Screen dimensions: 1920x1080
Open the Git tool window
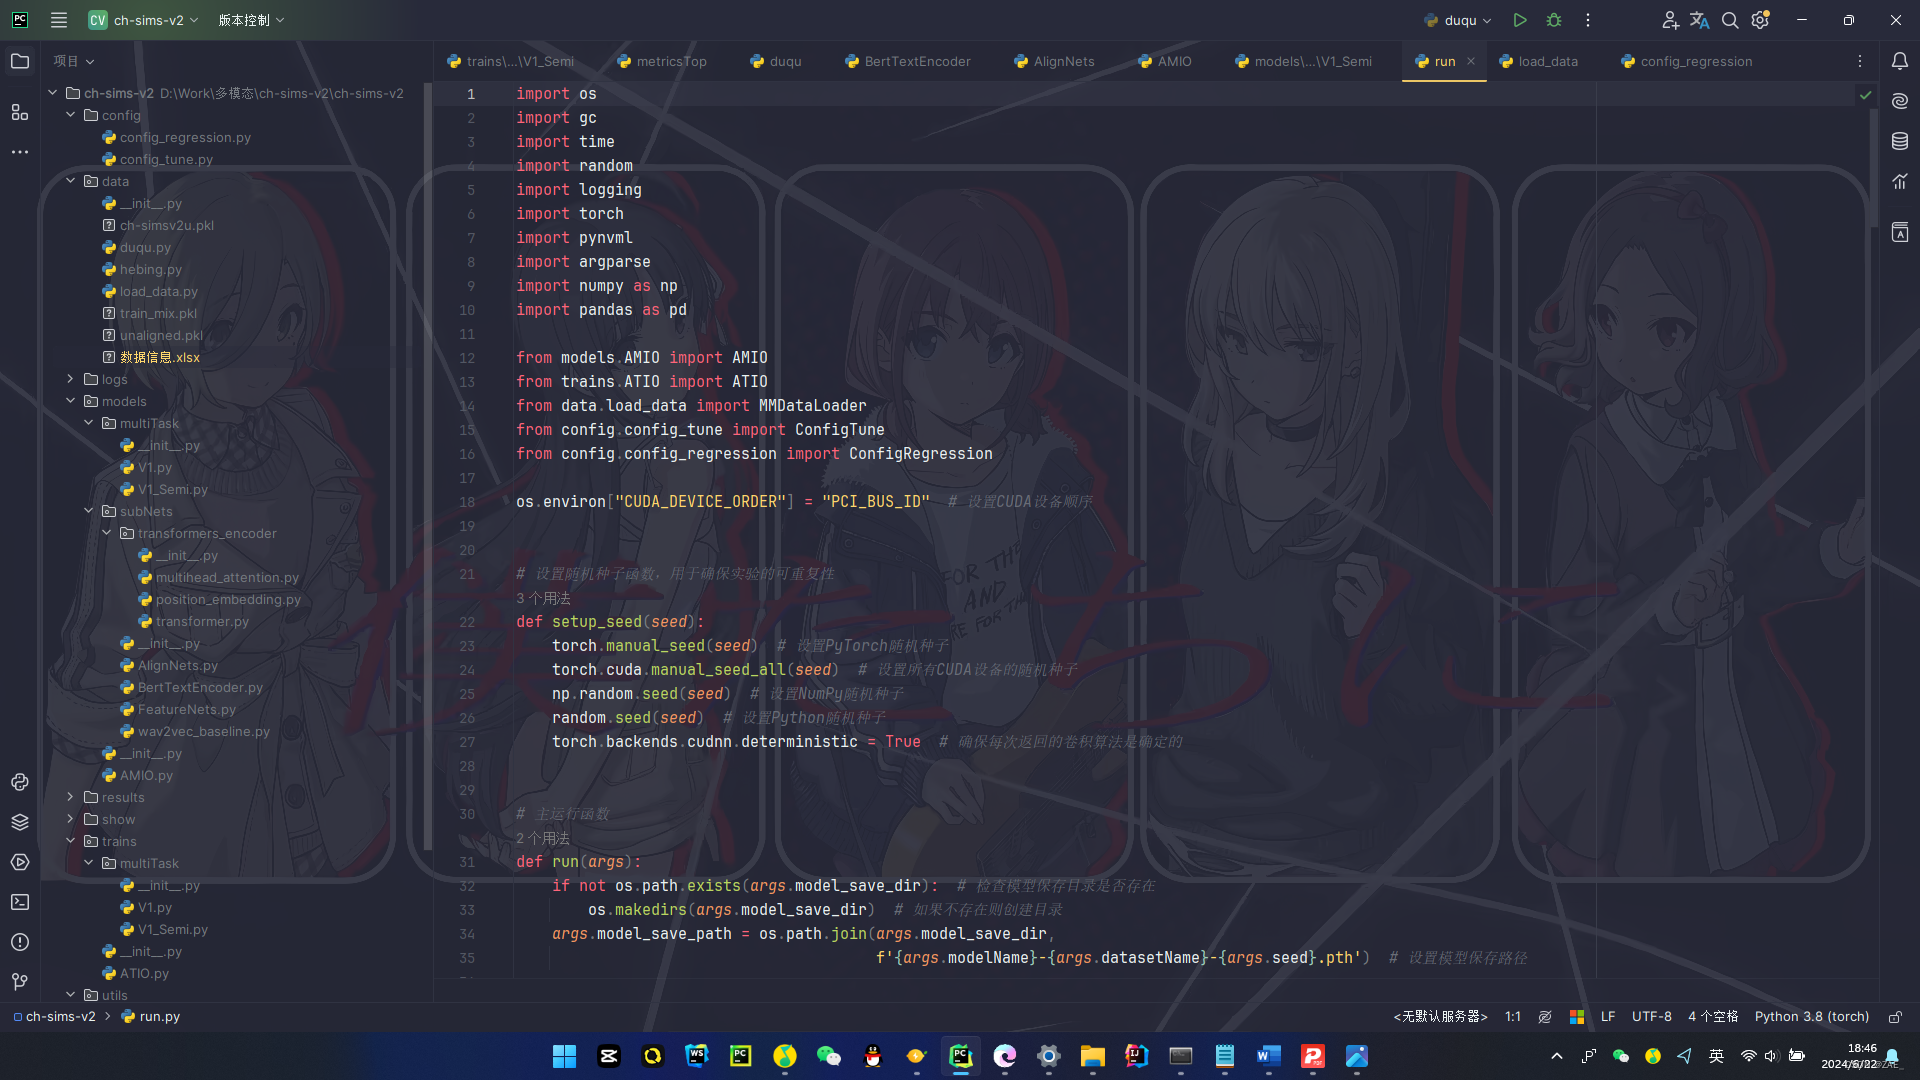[x=20, y=982]
